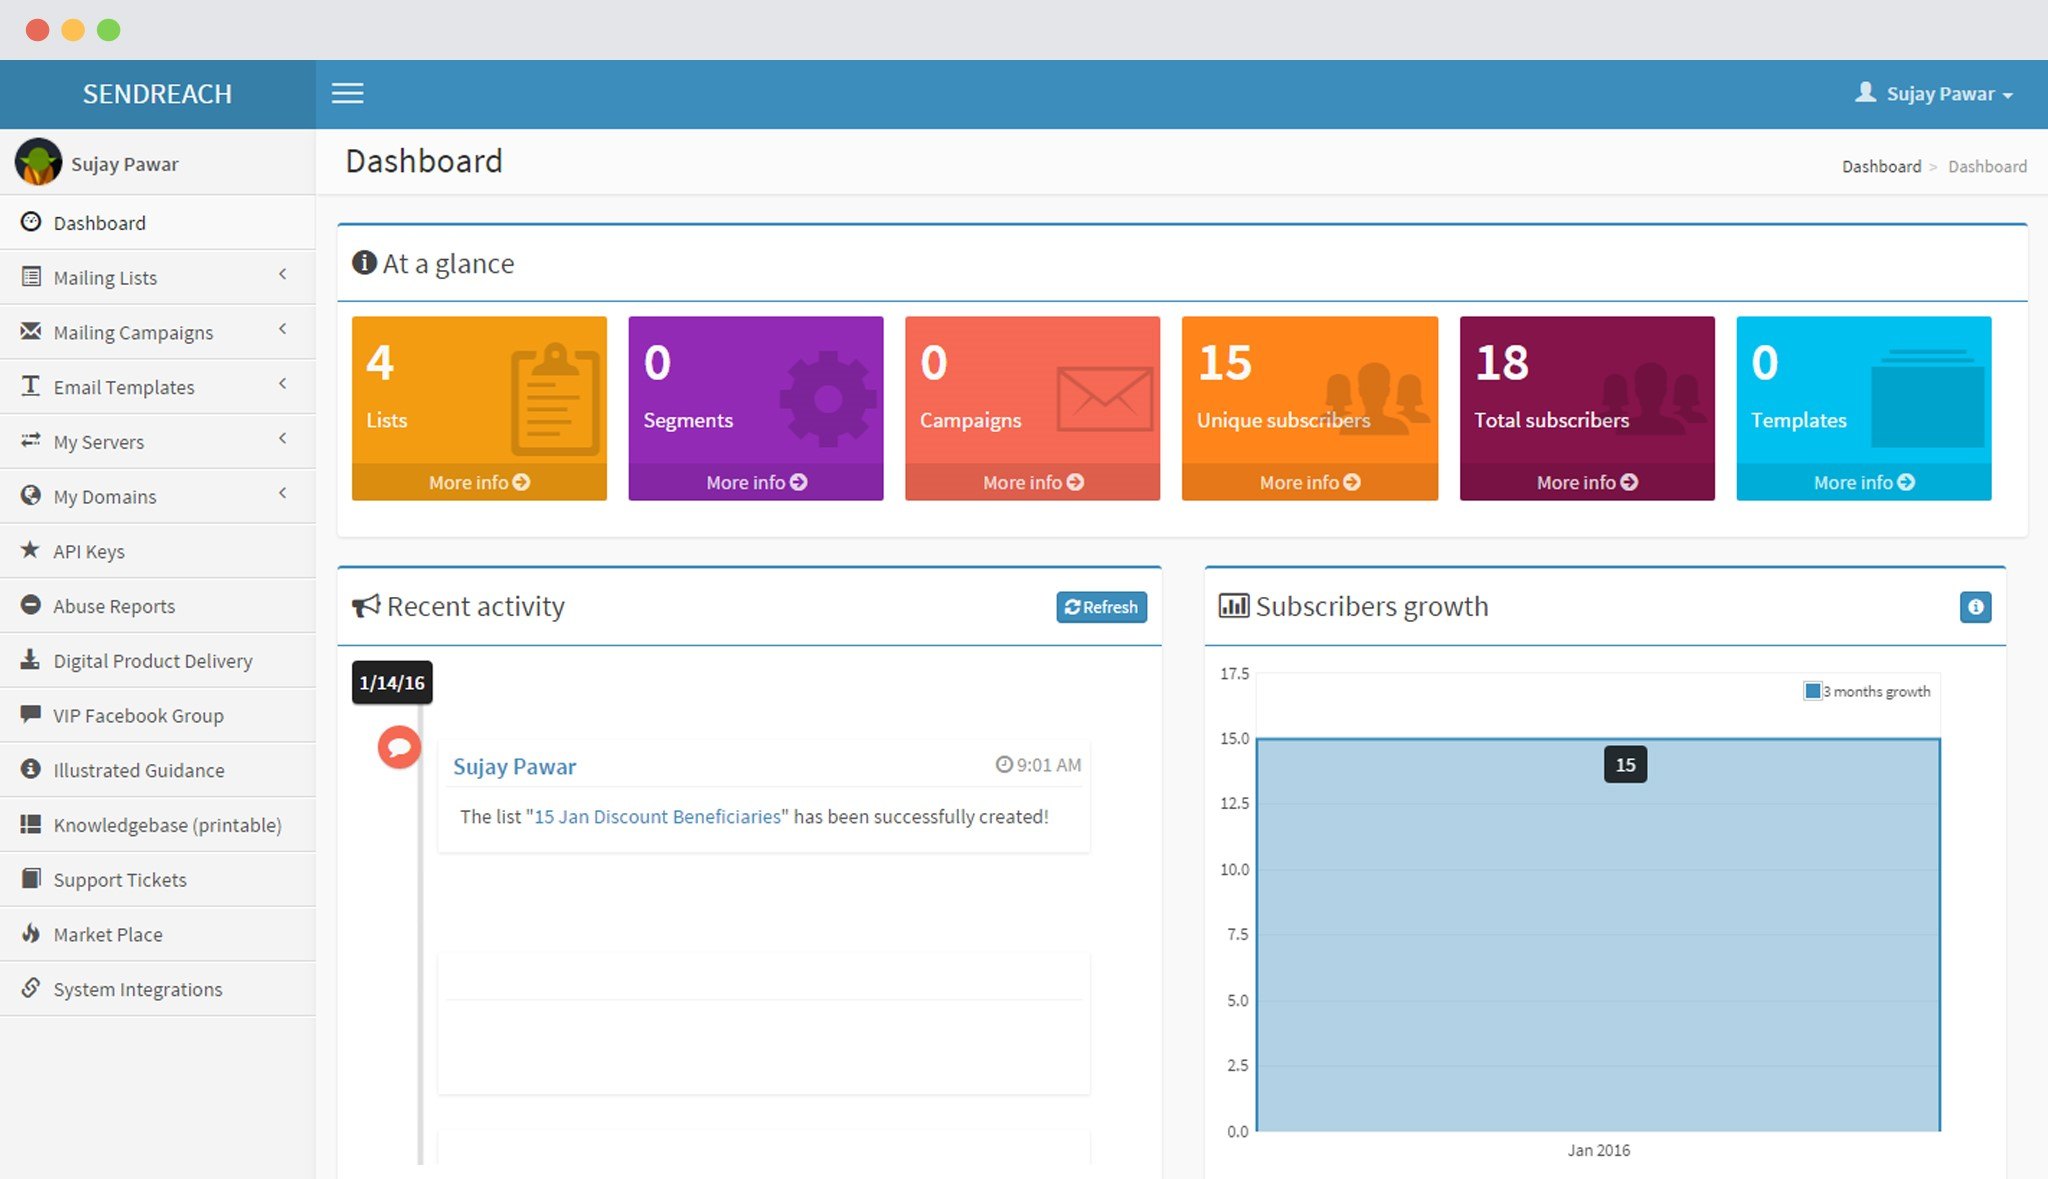2048x1179 pixels.
Task: Click the Refresh button in Recent activity
Action: [x=1101, y=606]
